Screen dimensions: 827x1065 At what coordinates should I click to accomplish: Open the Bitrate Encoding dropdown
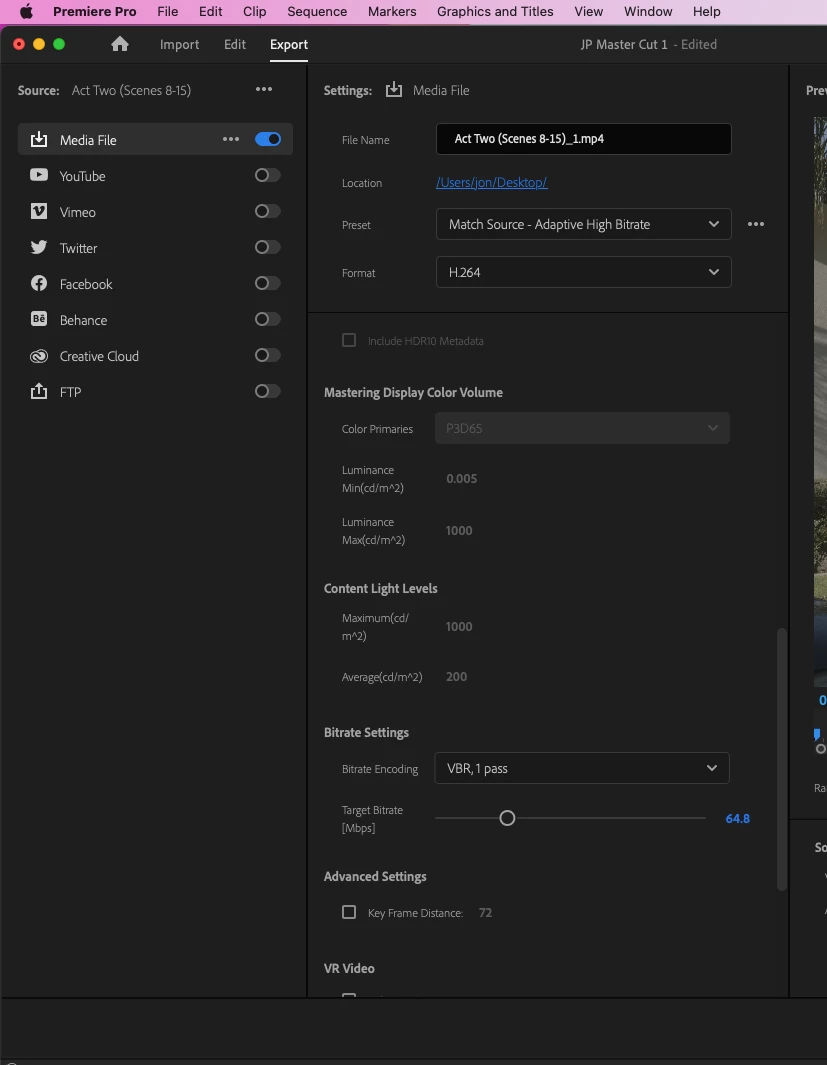(582, 768)
